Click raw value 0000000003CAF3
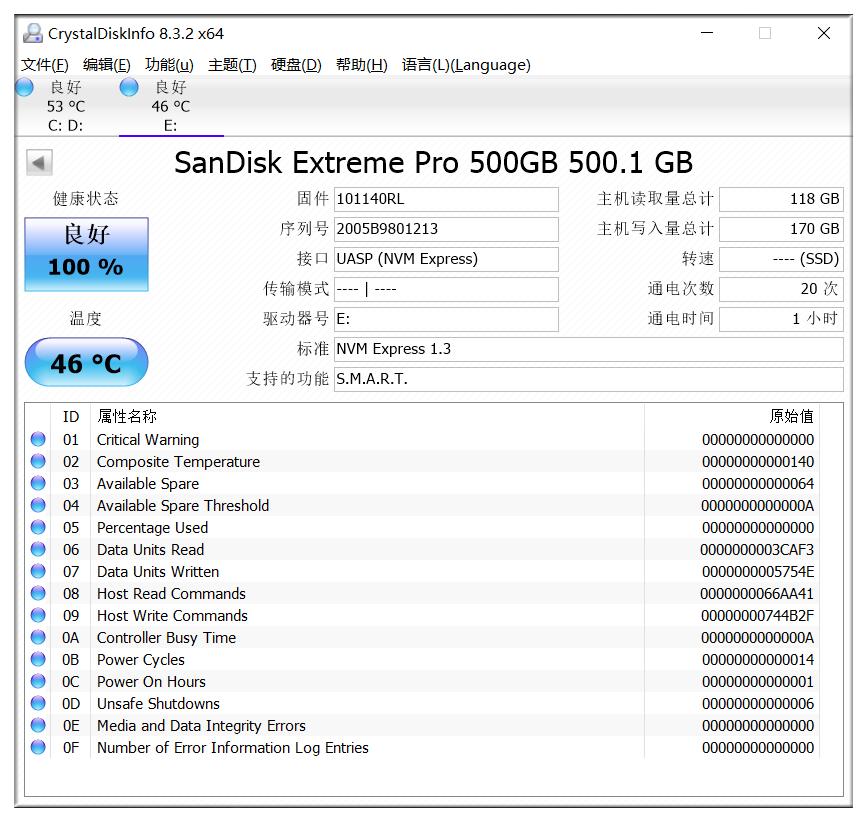This screenshot has width=867, height=822. pos(757,549)
